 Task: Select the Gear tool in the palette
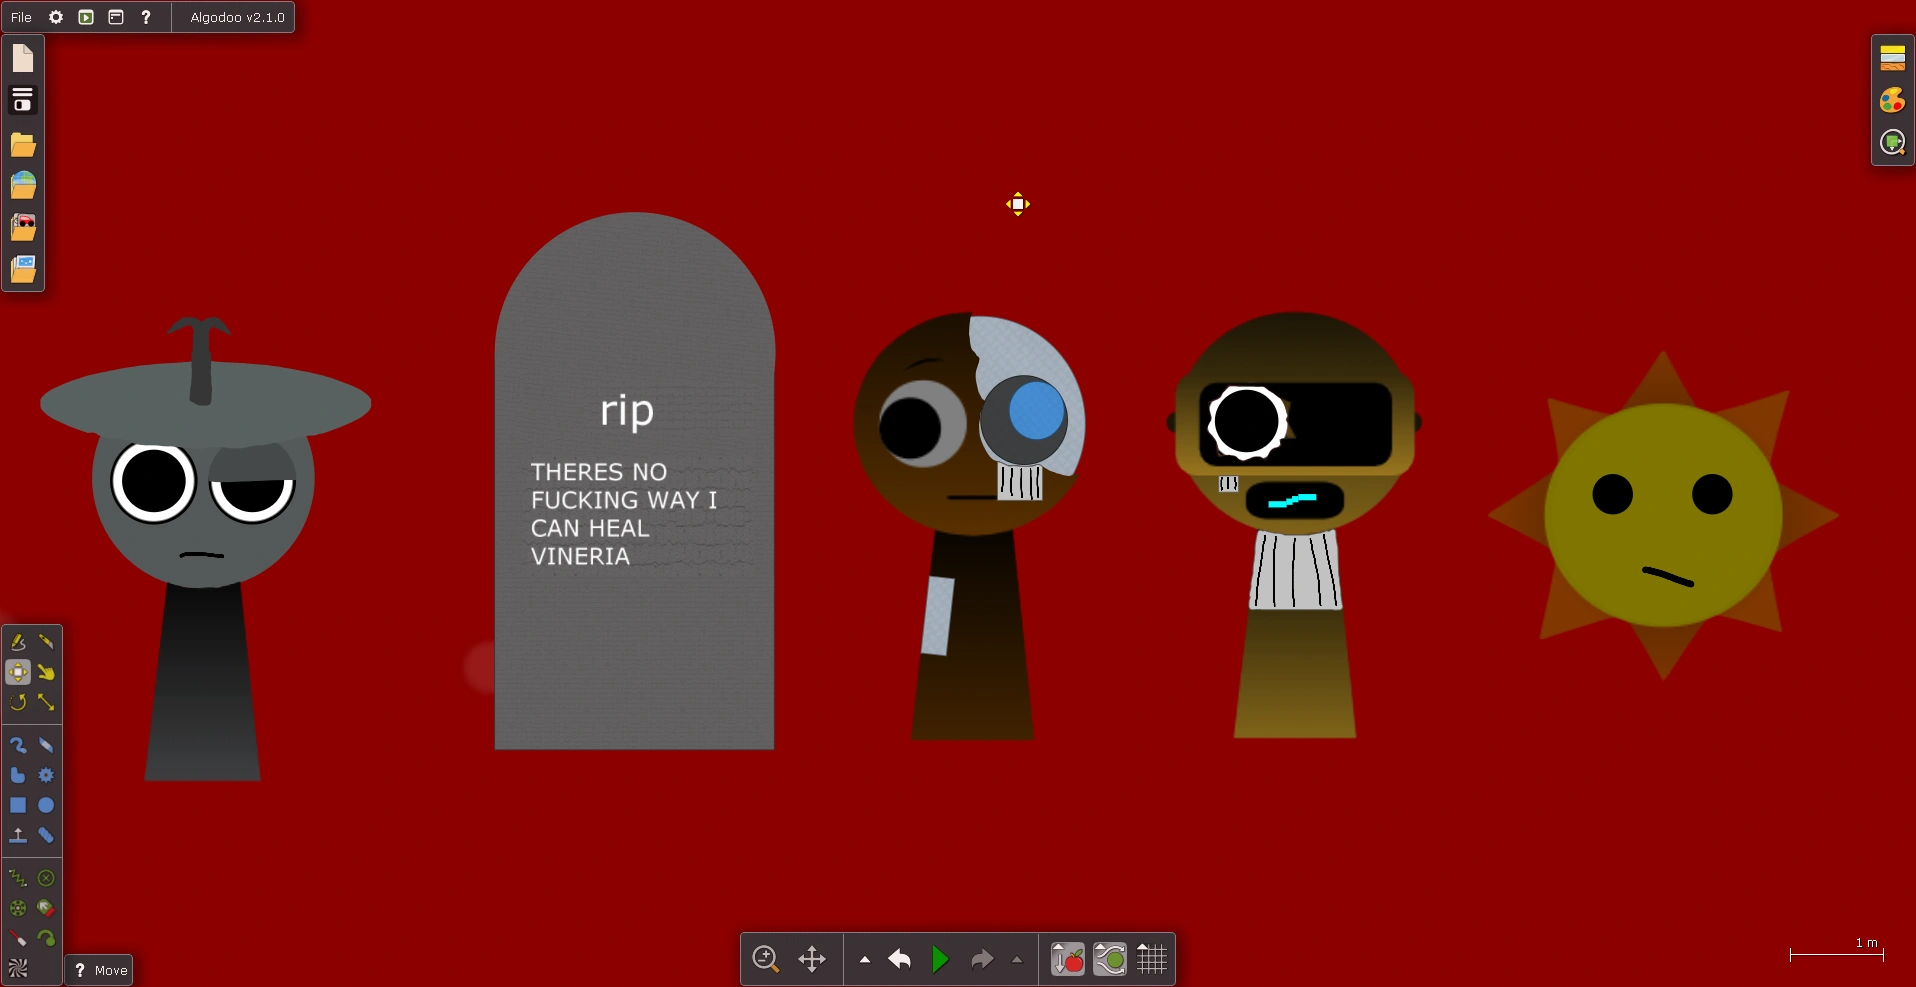[46, 775]
